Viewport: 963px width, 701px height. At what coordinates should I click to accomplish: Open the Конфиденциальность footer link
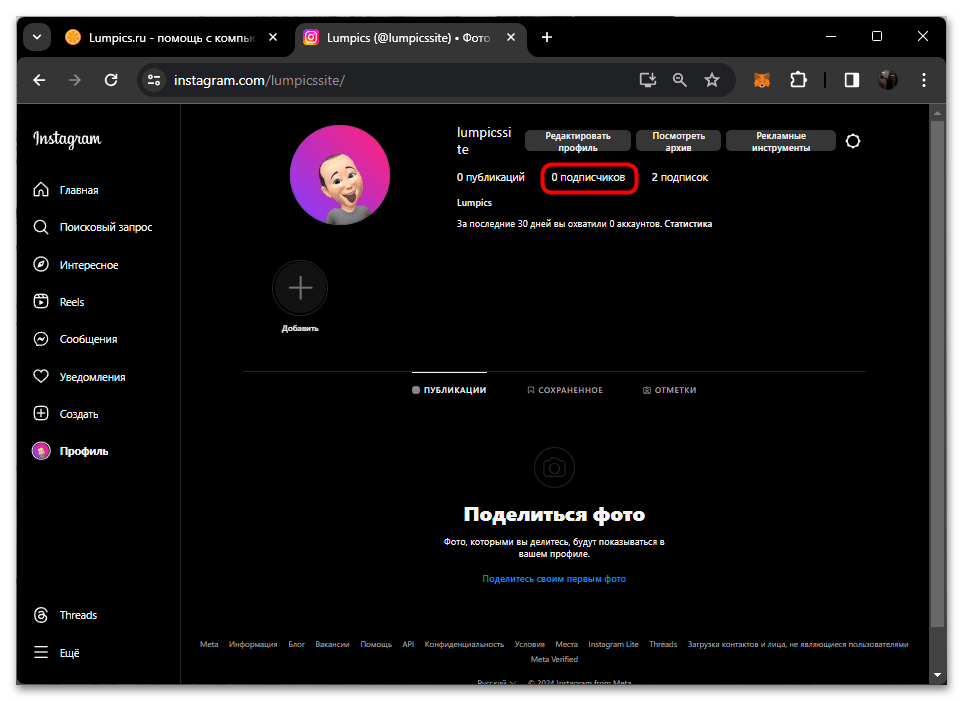click(464, 644)
